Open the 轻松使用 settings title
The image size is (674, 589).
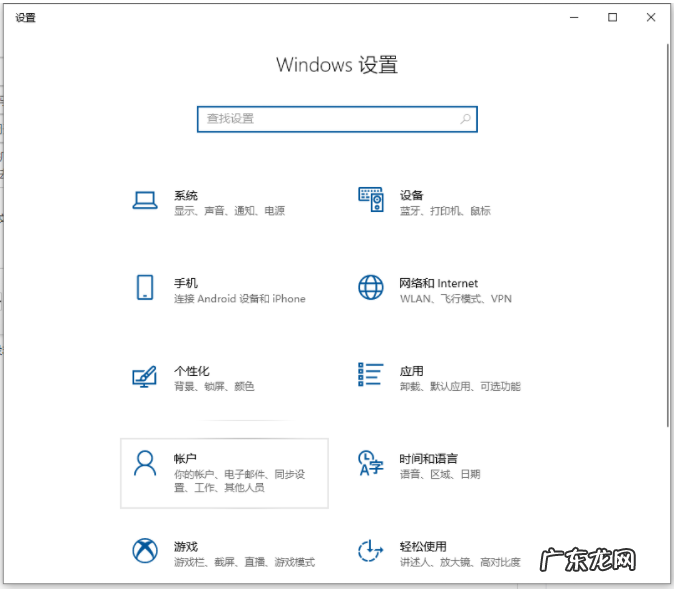point(423,546)
